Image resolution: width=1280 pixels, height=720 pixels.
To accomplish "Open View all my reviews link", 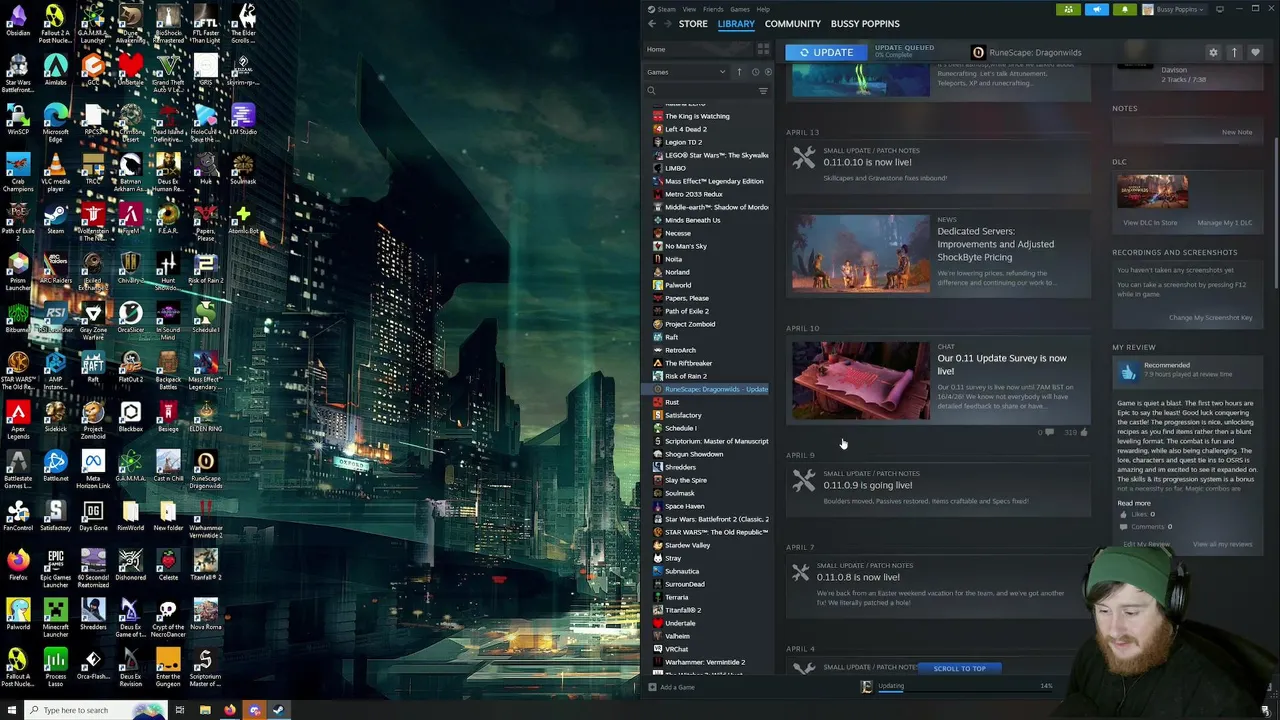I will [x=1223, y=544].
